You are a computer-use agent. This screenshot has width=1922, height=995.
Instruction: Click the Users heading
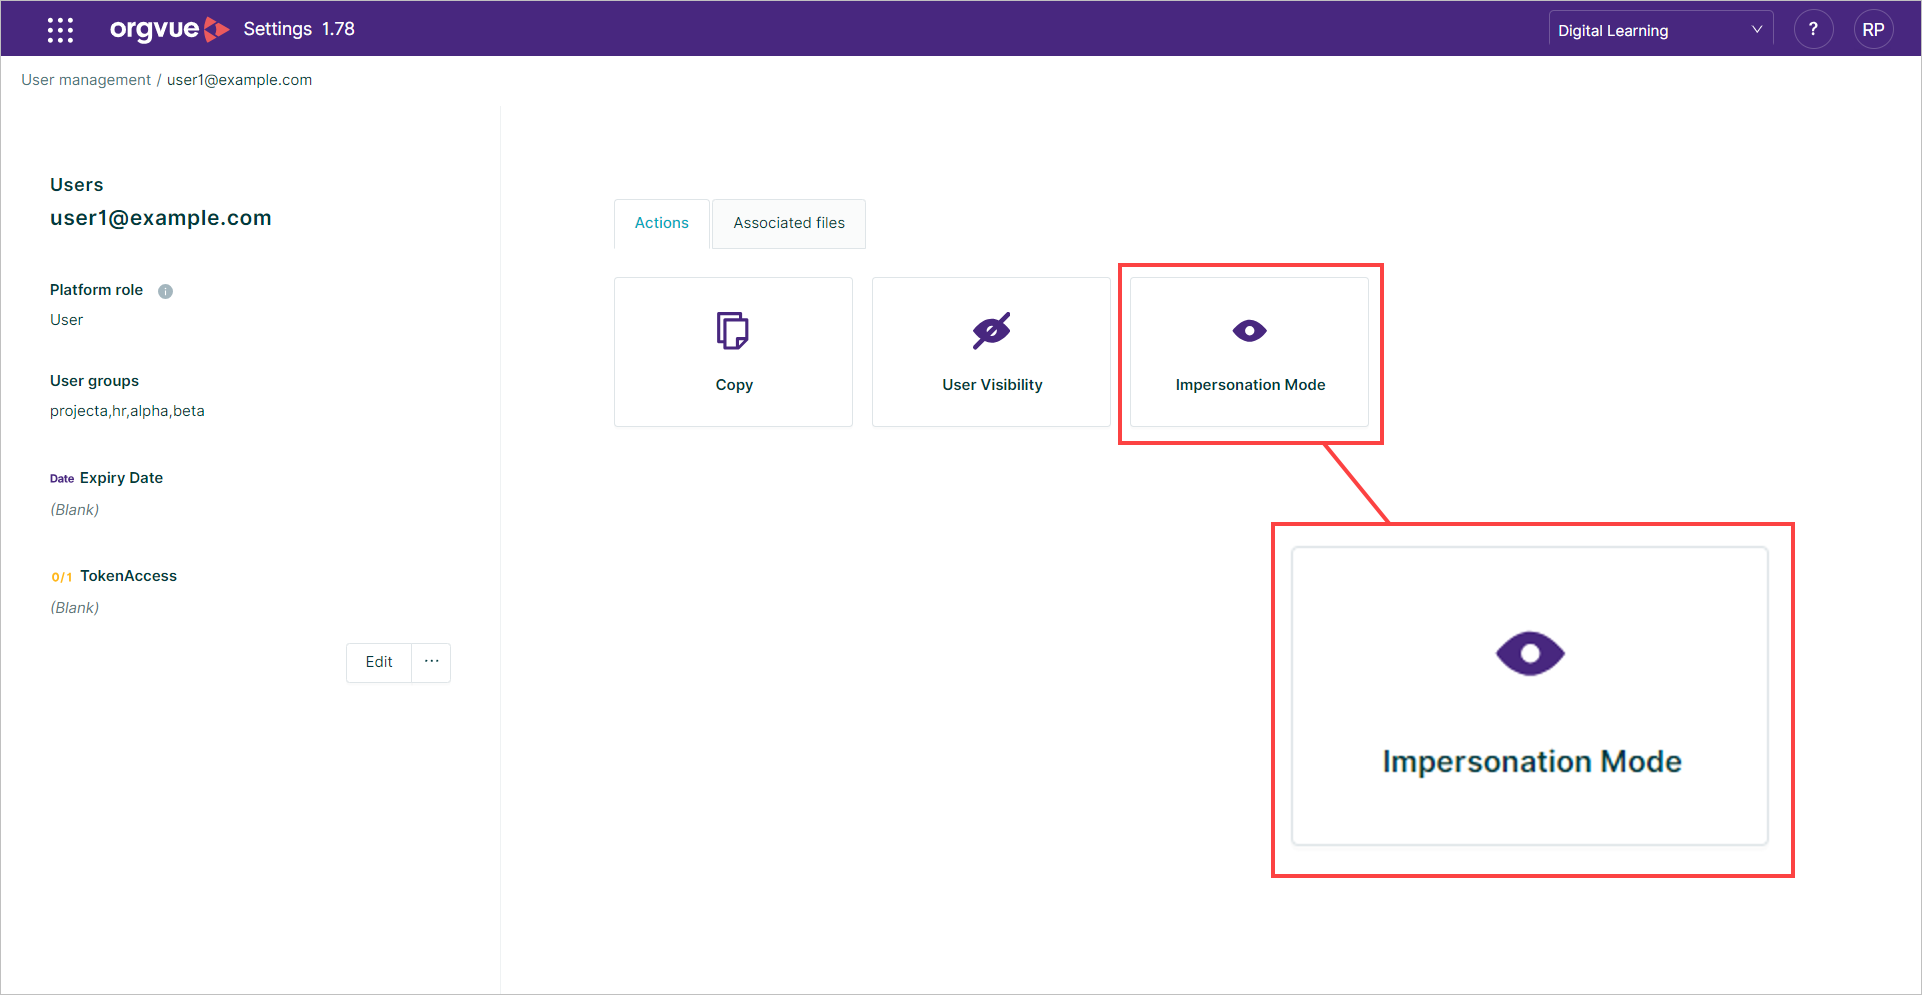77,185
